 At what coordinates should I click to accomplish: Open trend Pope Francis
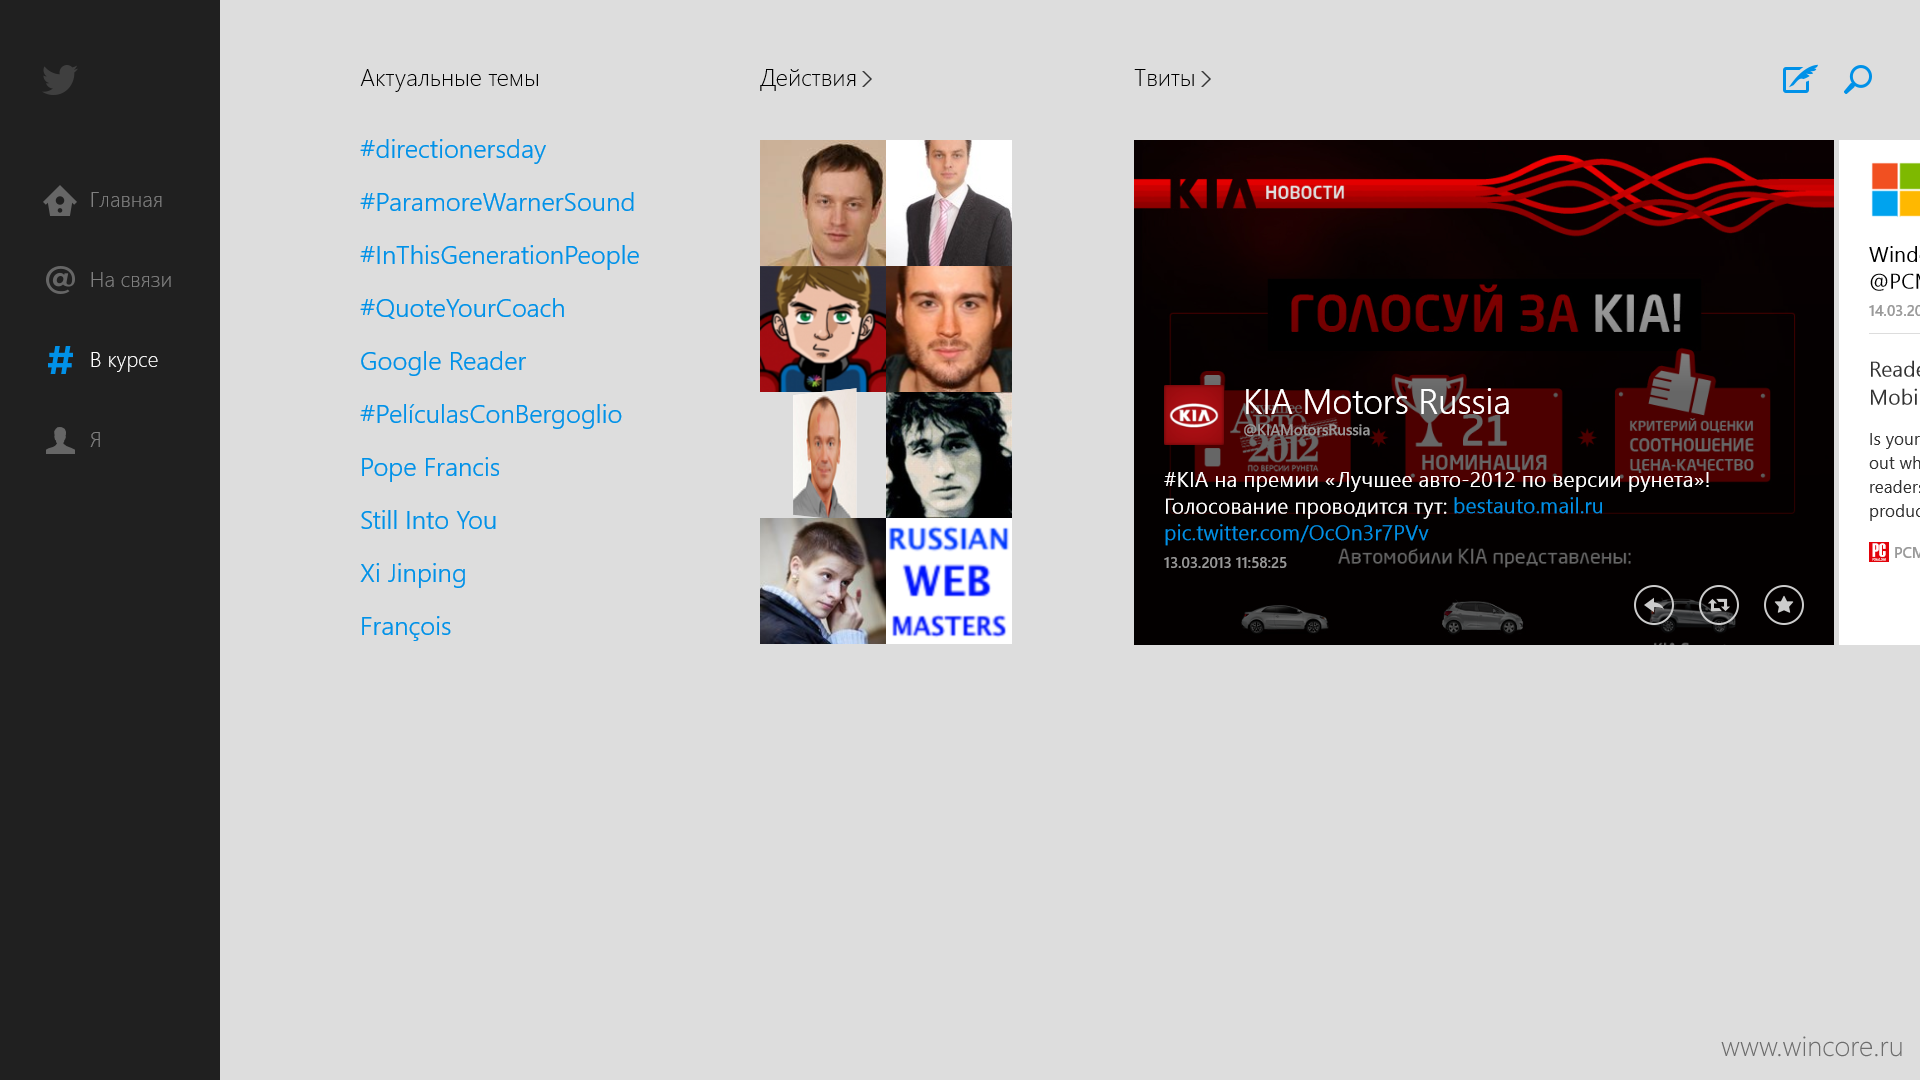tap(430, 467)
